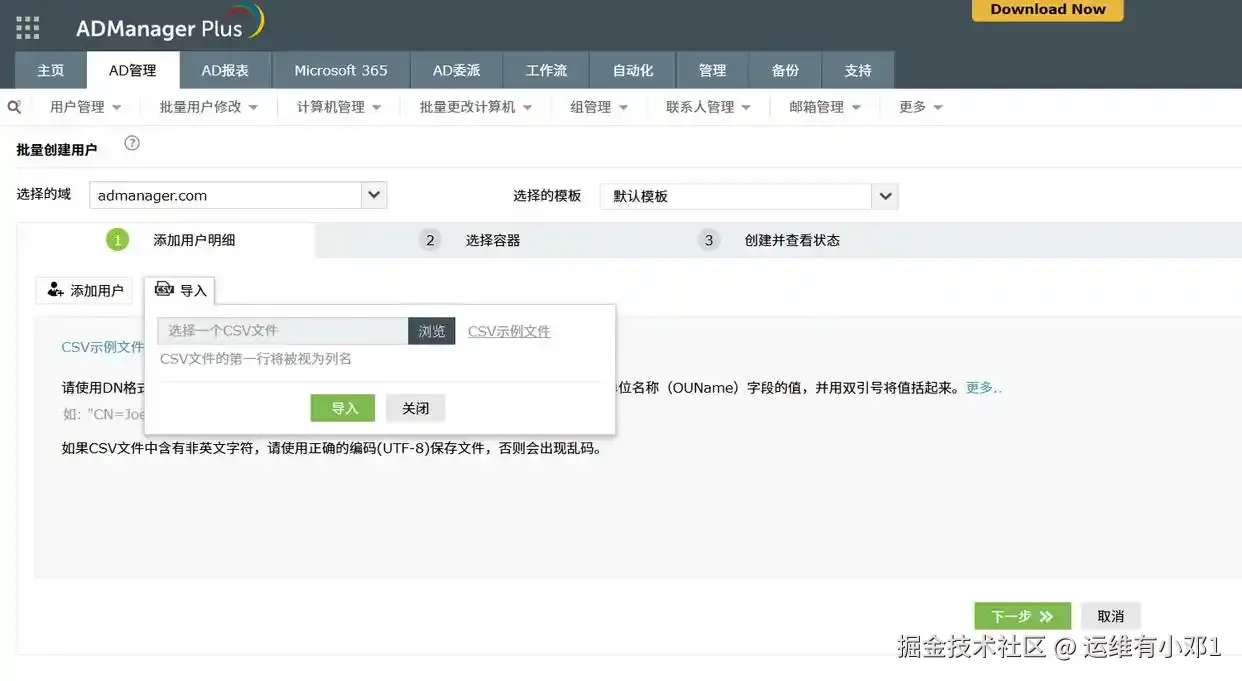Screen dimensions: 1242x681
Task: Switch to the 工作流 tab
Action: coord(546,70)
